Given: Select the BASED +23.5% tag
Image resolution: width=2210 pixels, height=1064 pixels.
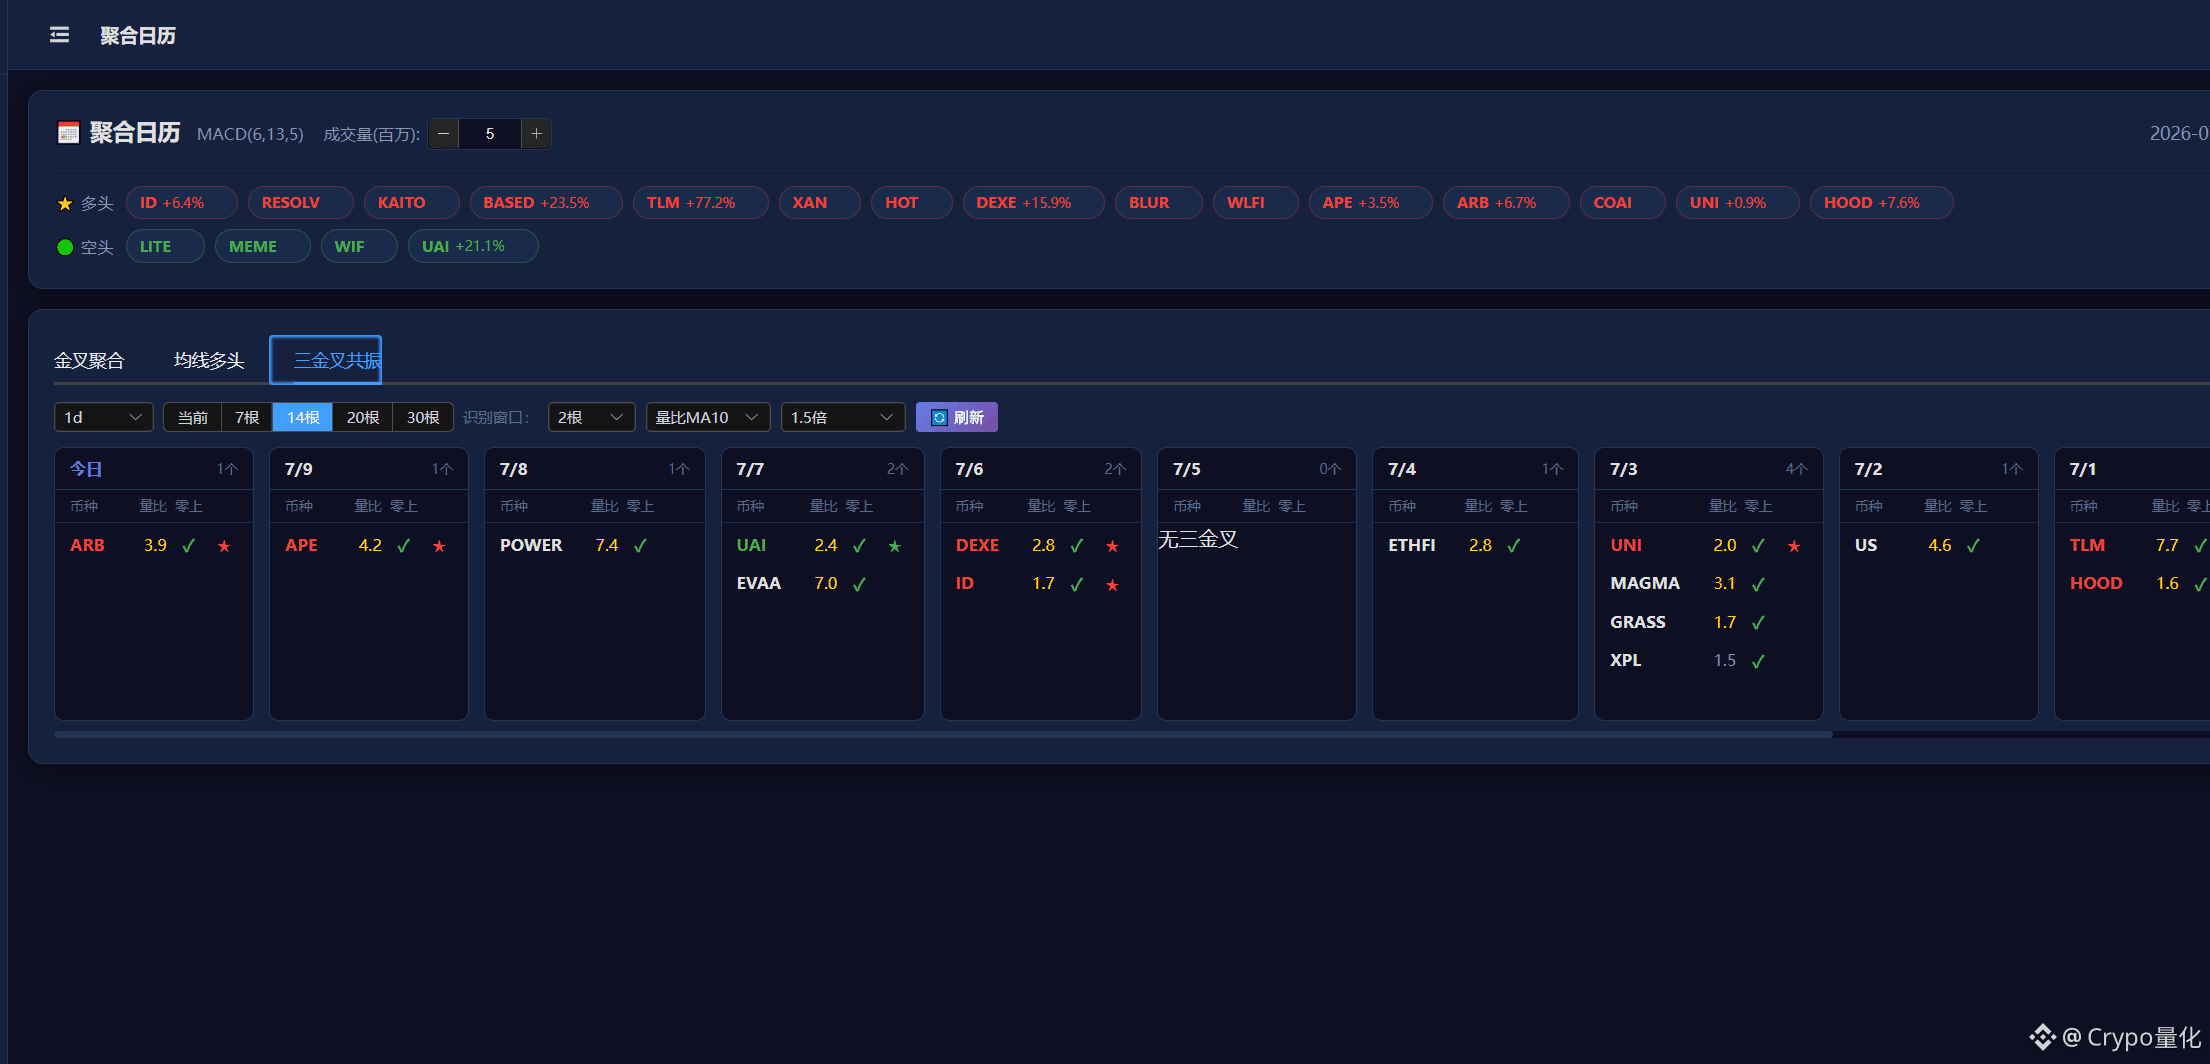Looking at the screenshot, I should point(546,203).
